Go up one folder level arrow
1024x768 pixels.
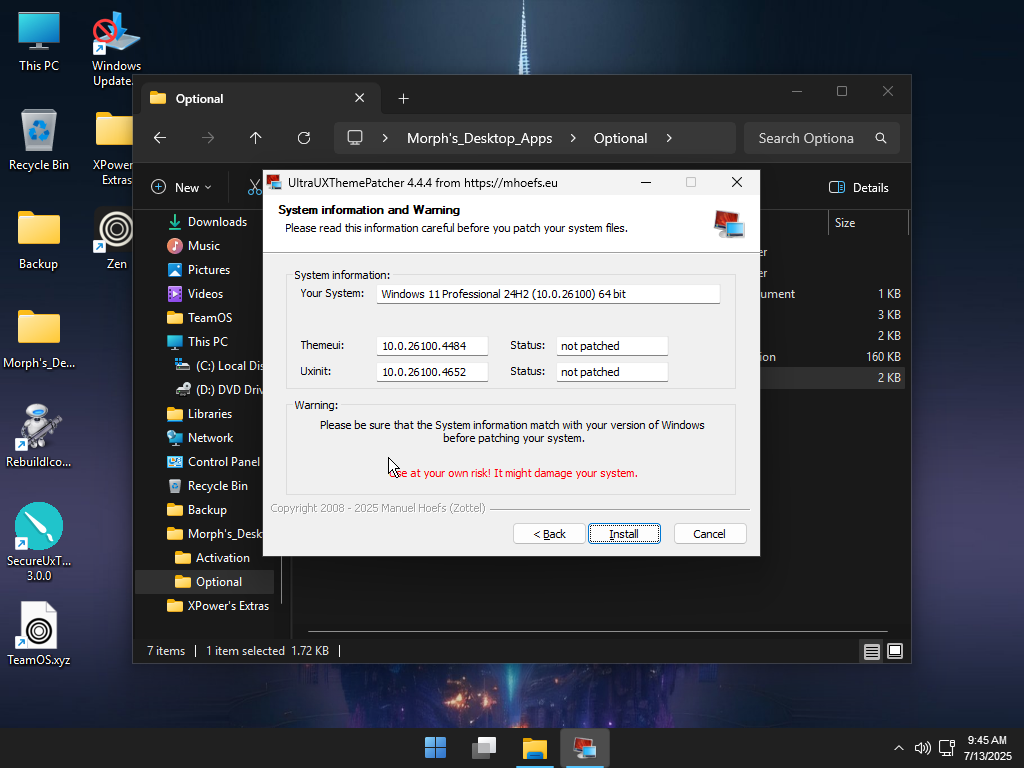[255, 138]
